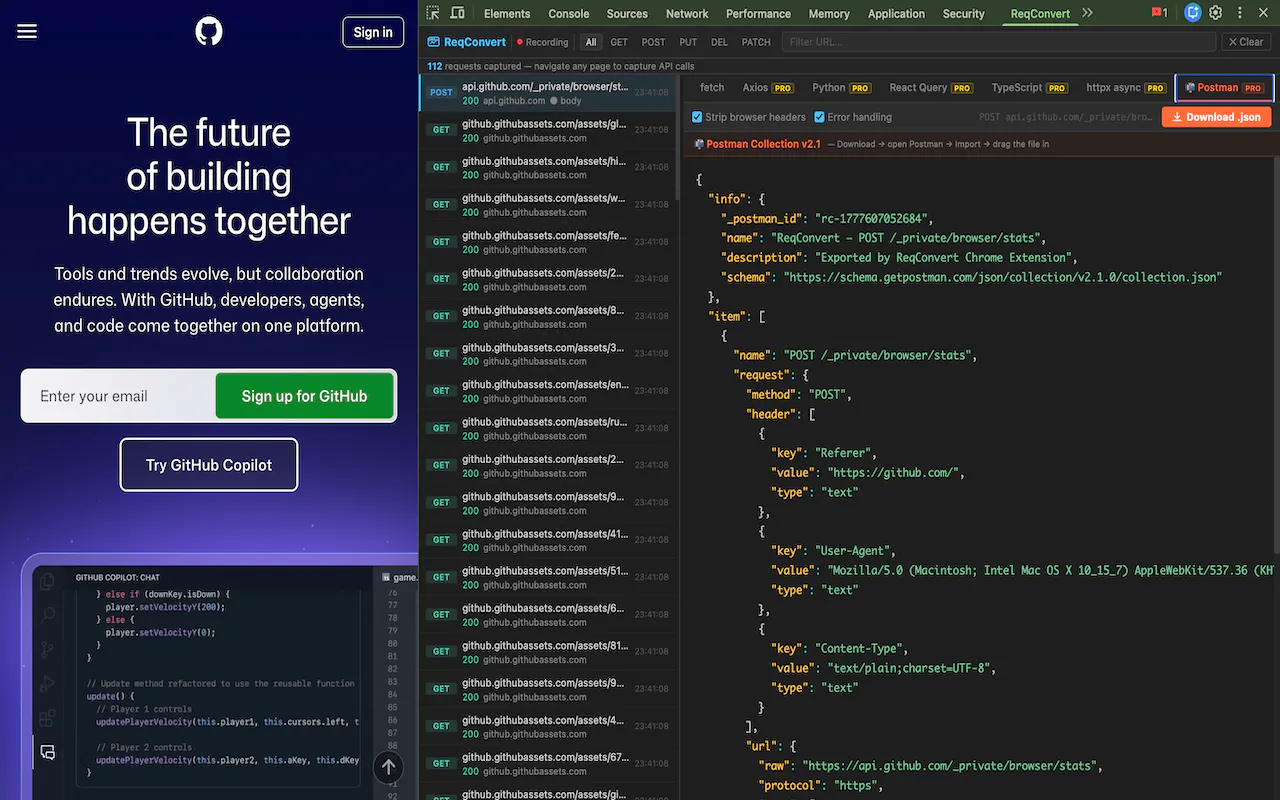The width and height of the screenshot is (1280, 800).
Task: Toggle the red Recording indicator
Action: click(x=543, y=42)
